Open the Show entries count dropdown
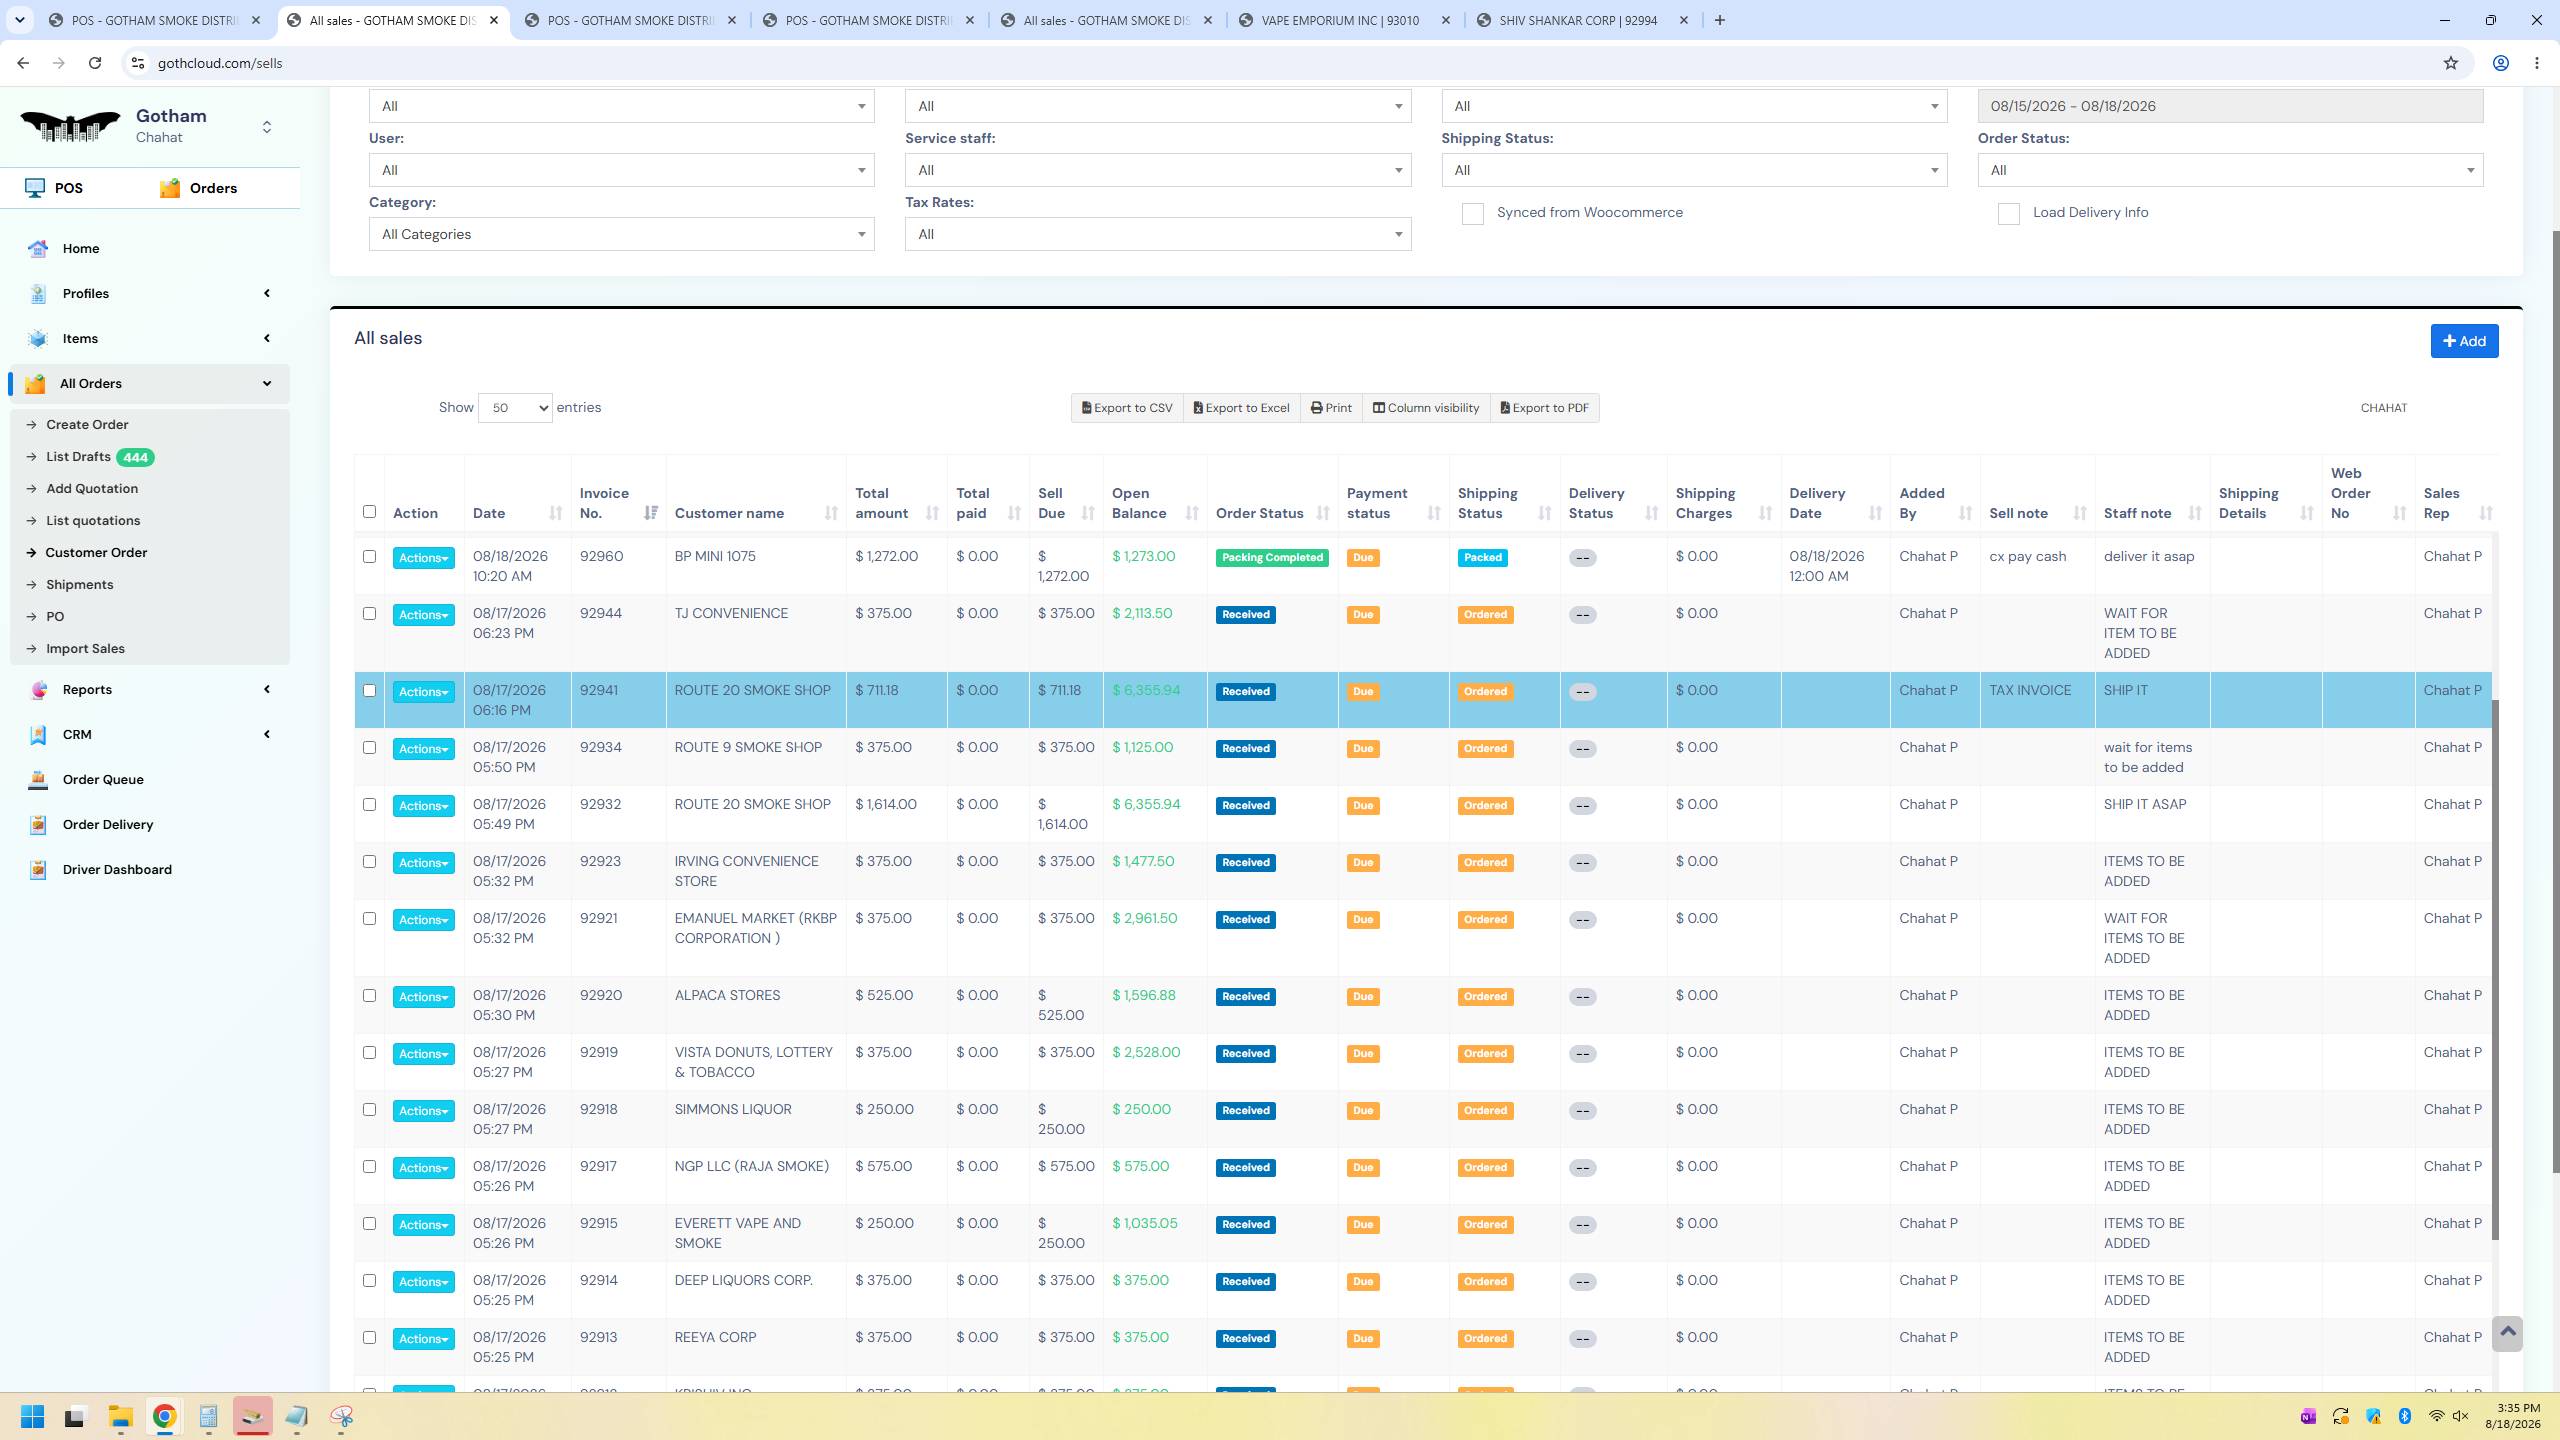 pos(515,408)
